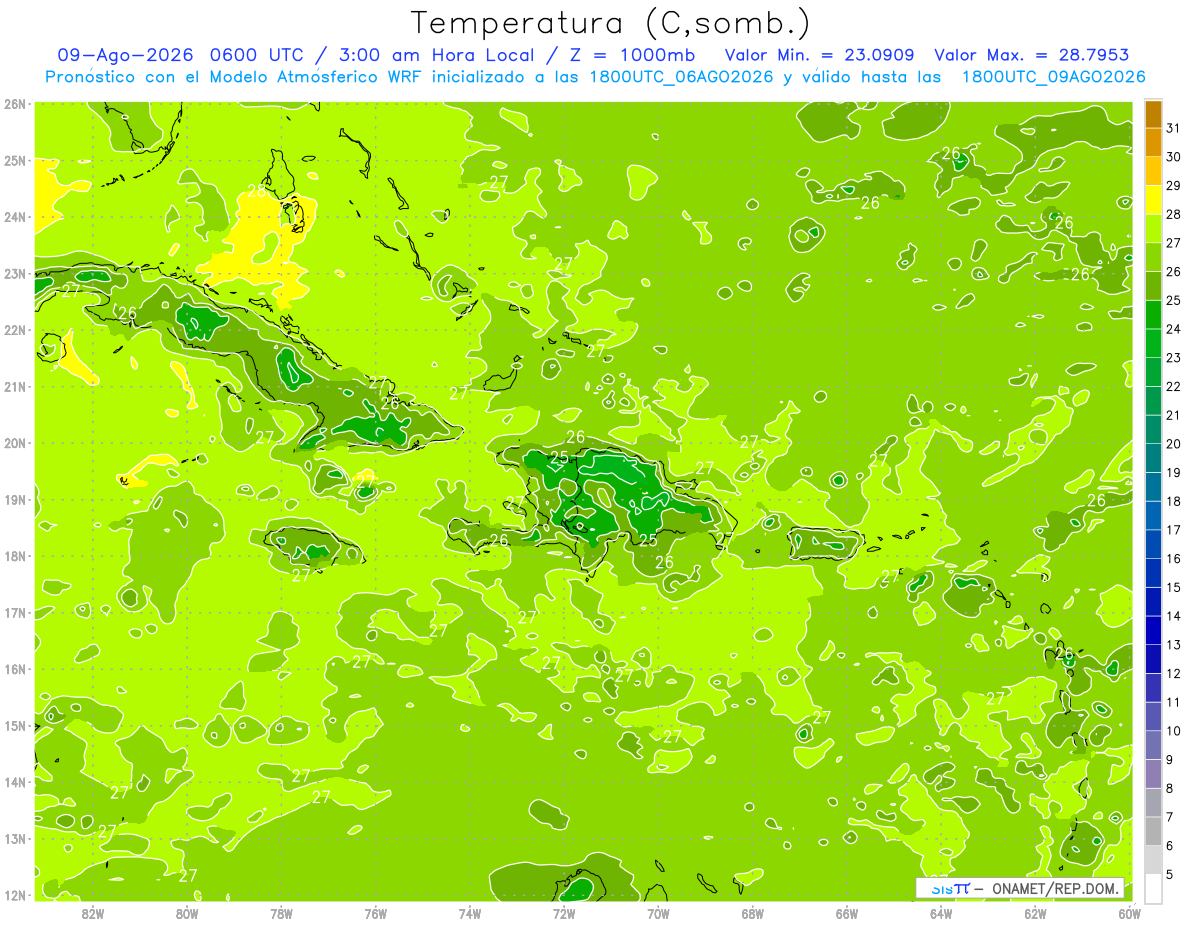Image resolution: width=1200 pixels, height=927 pixels.
Task: Click the 10 label on the color scale
Action: click(1174, 731)
